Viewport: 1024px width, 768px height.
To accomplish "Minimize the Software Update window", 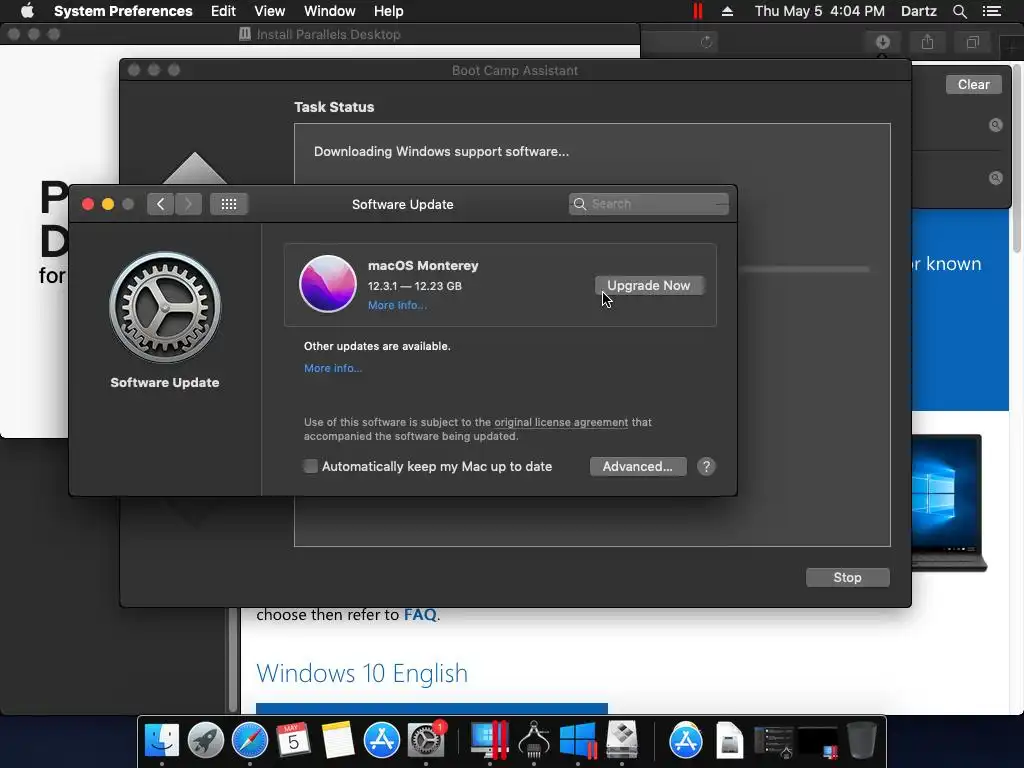I will click(108, 204).
